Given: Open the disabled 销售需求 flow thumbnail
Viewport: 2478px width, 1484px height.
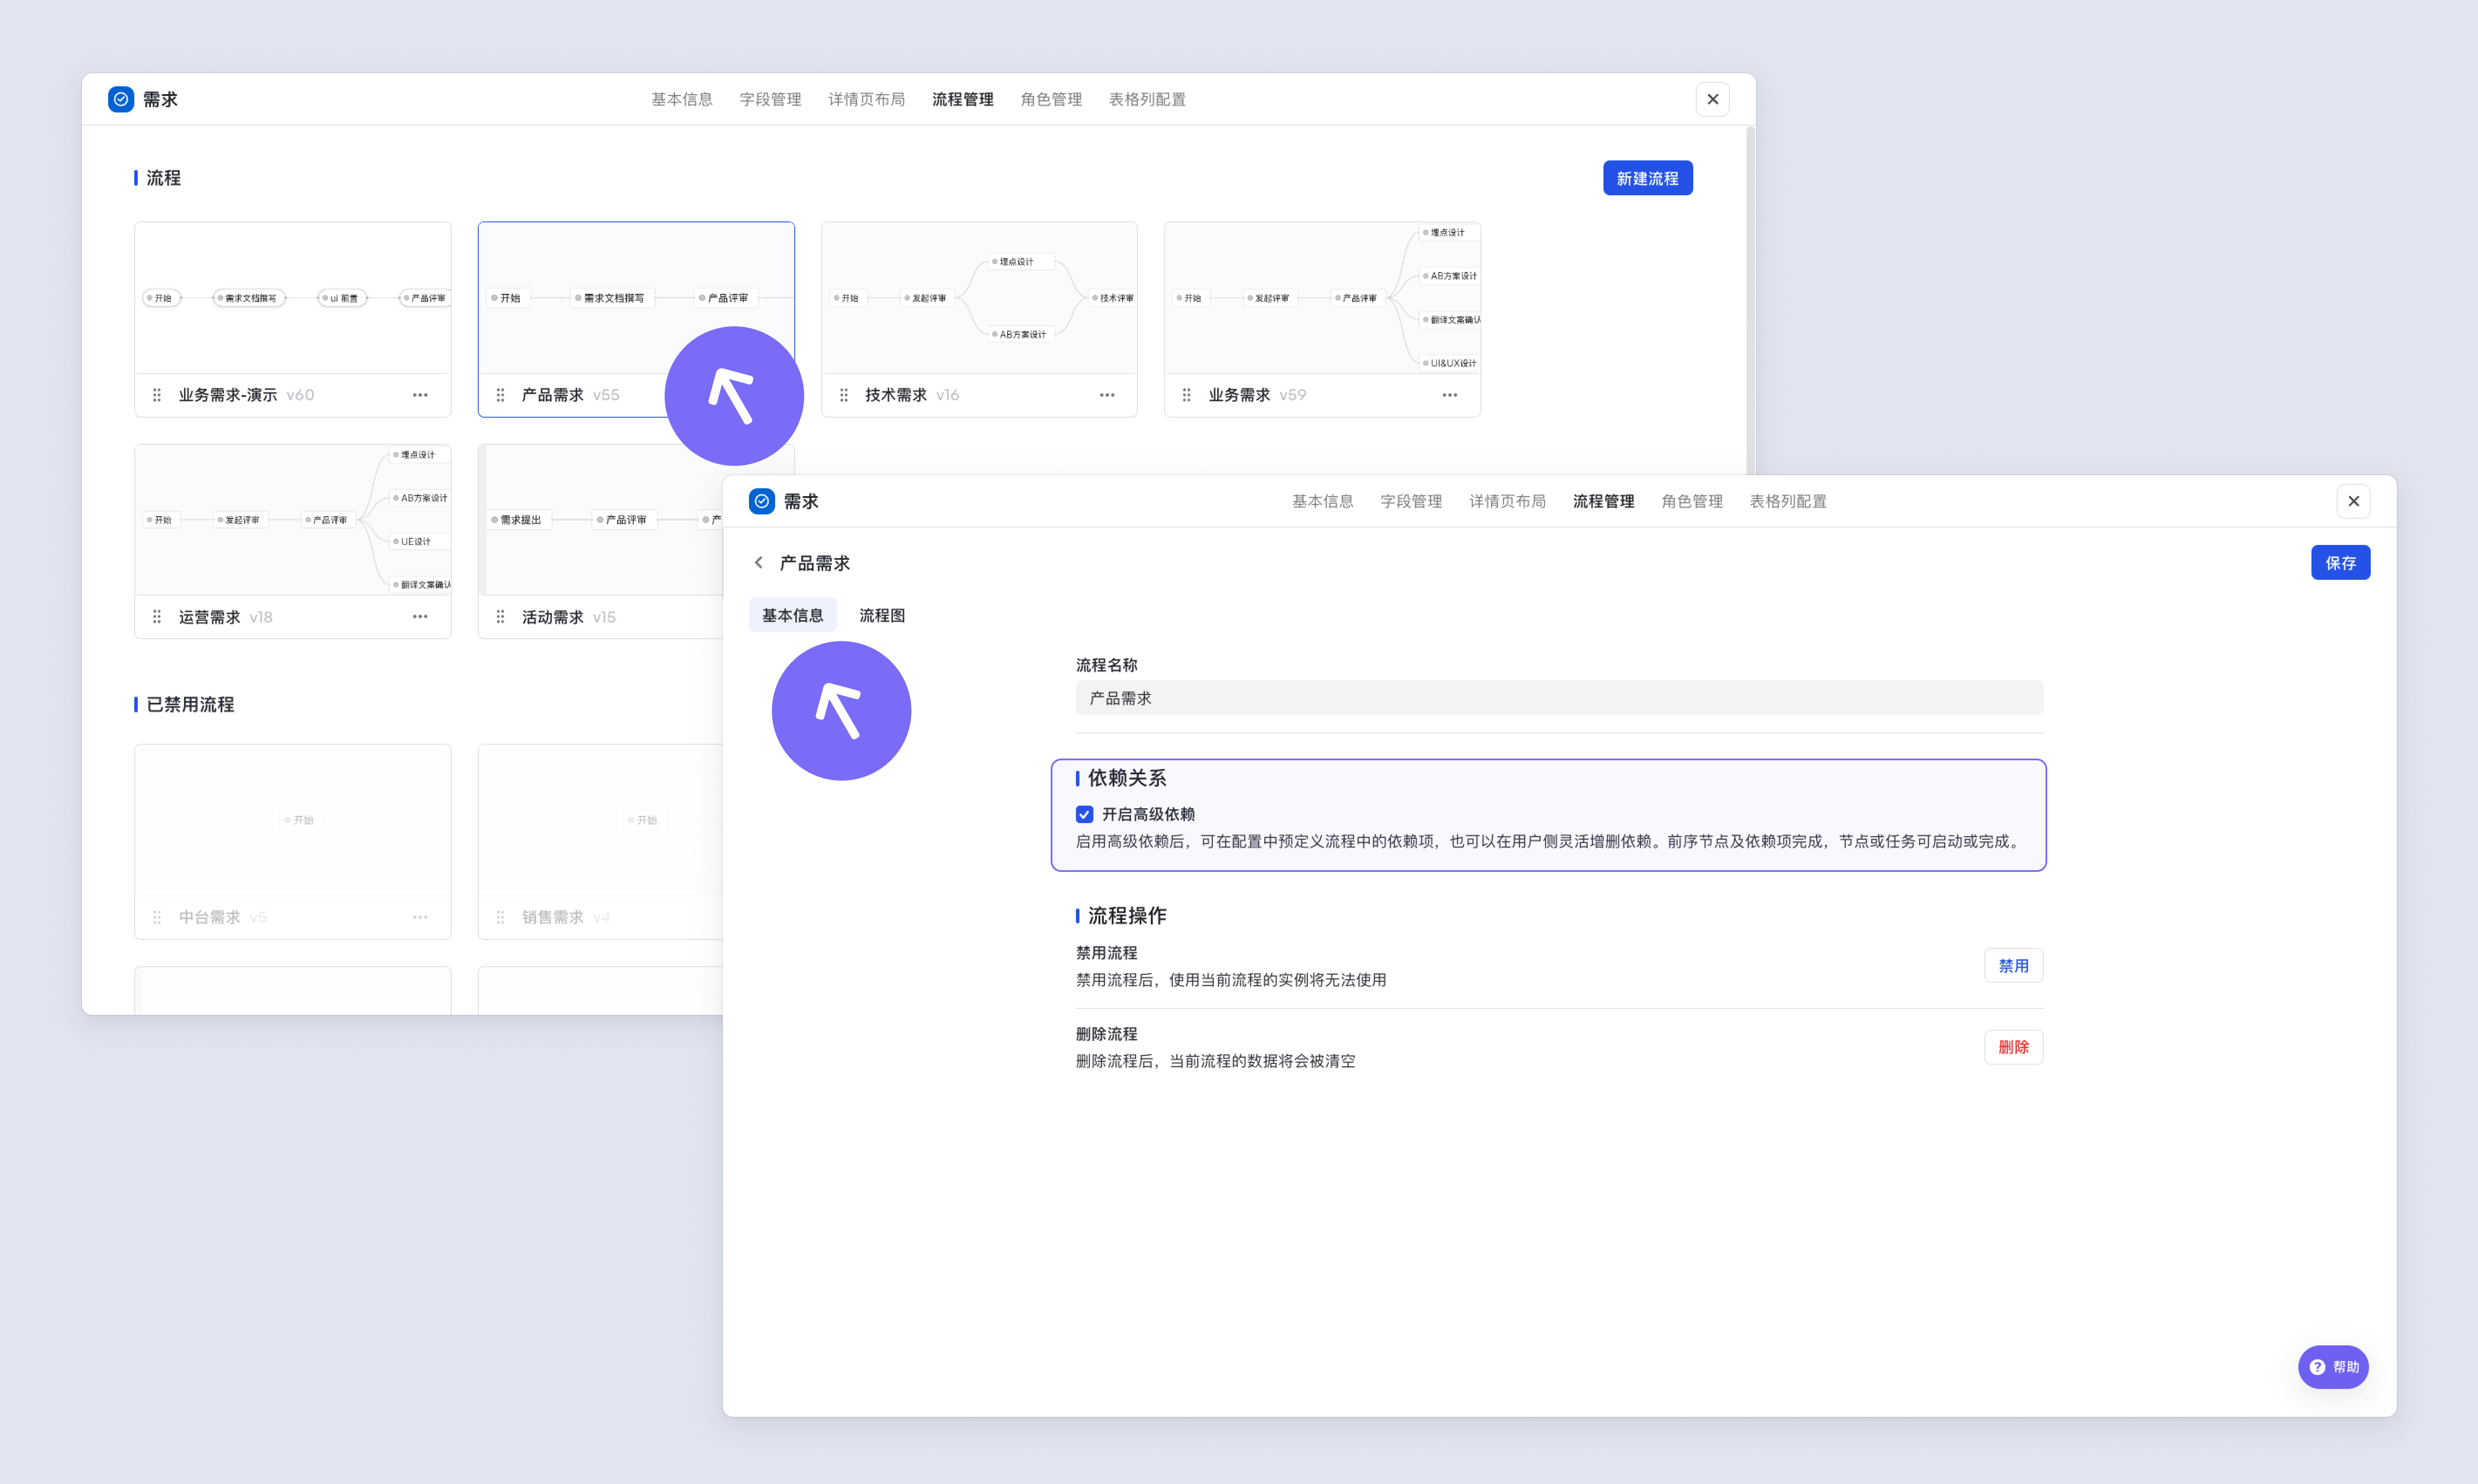Looking at the screenshot, I should click(601, 820).
